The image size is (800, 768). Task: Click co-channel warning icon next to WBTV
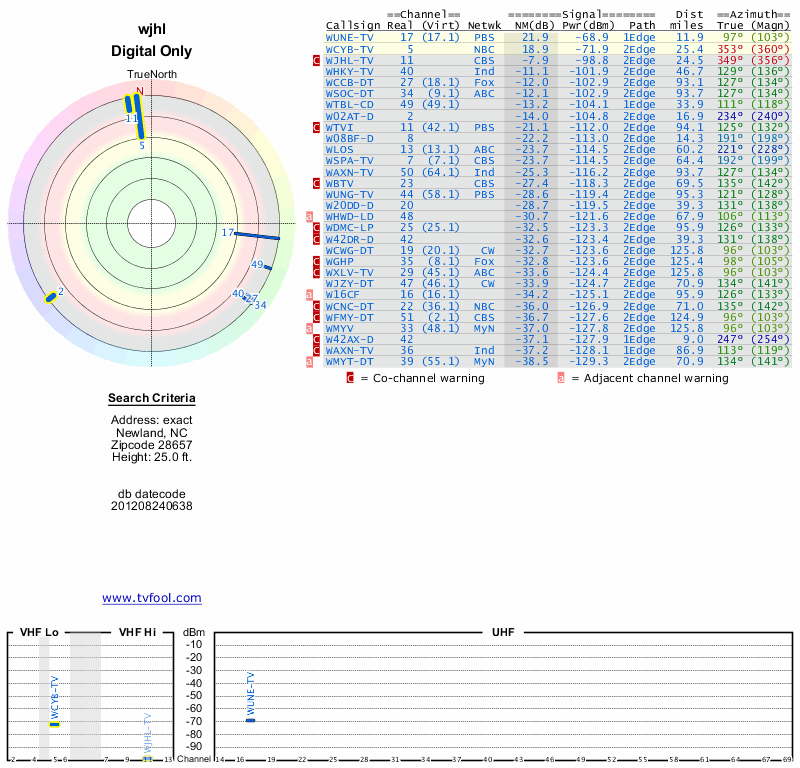pyautogui.click(x=317, y=183)
